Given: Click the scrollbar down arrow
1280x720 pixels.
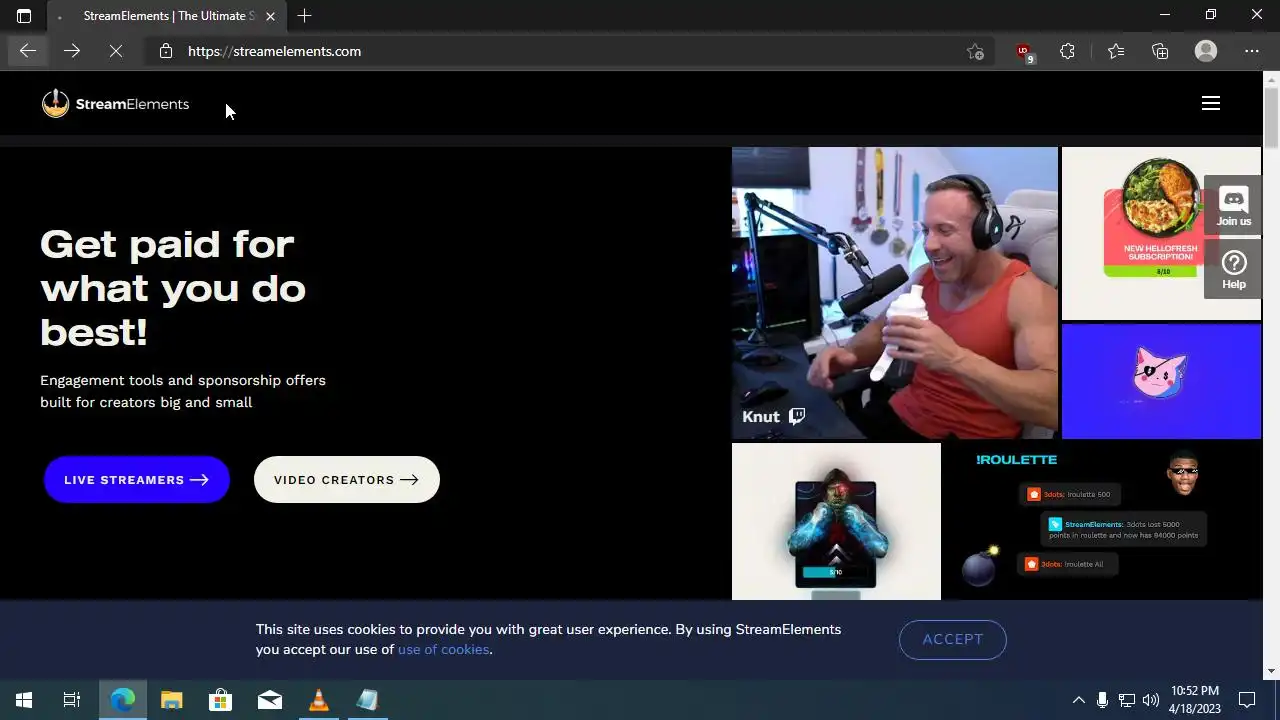Looking at the screenshot, I should pyautogui.click(x=1271, y=671).
